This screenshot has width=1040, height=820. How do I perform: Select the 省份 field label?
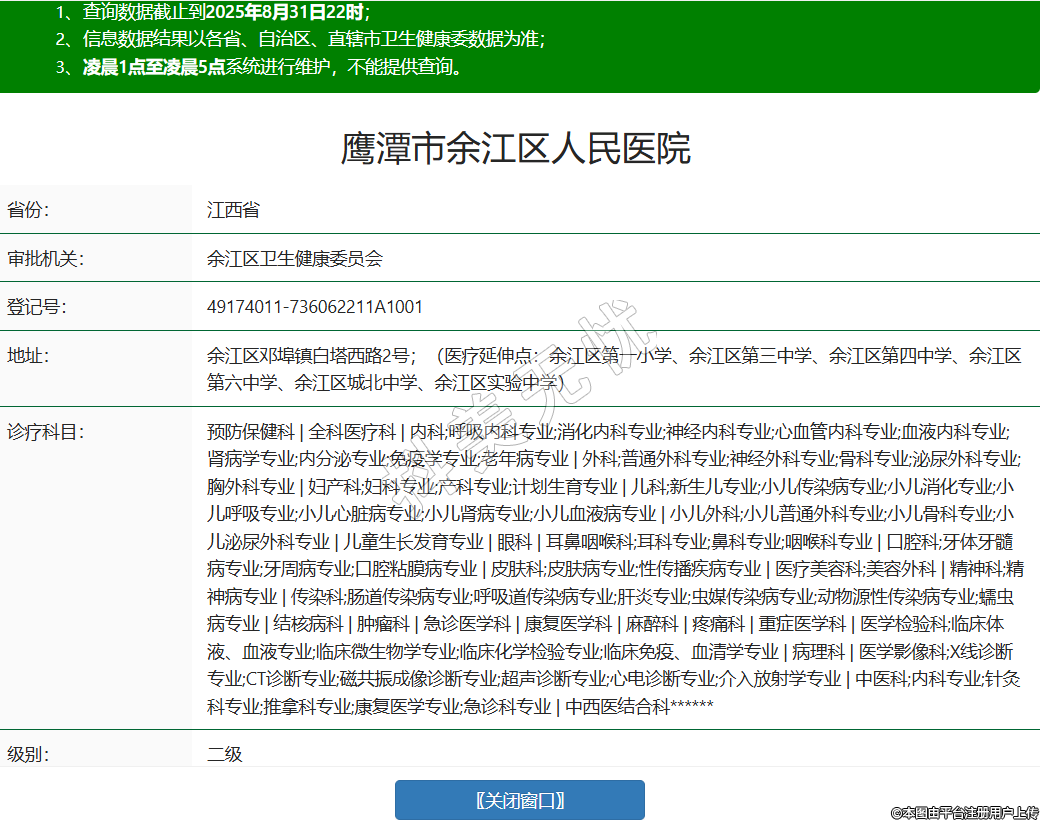[28, 210]
